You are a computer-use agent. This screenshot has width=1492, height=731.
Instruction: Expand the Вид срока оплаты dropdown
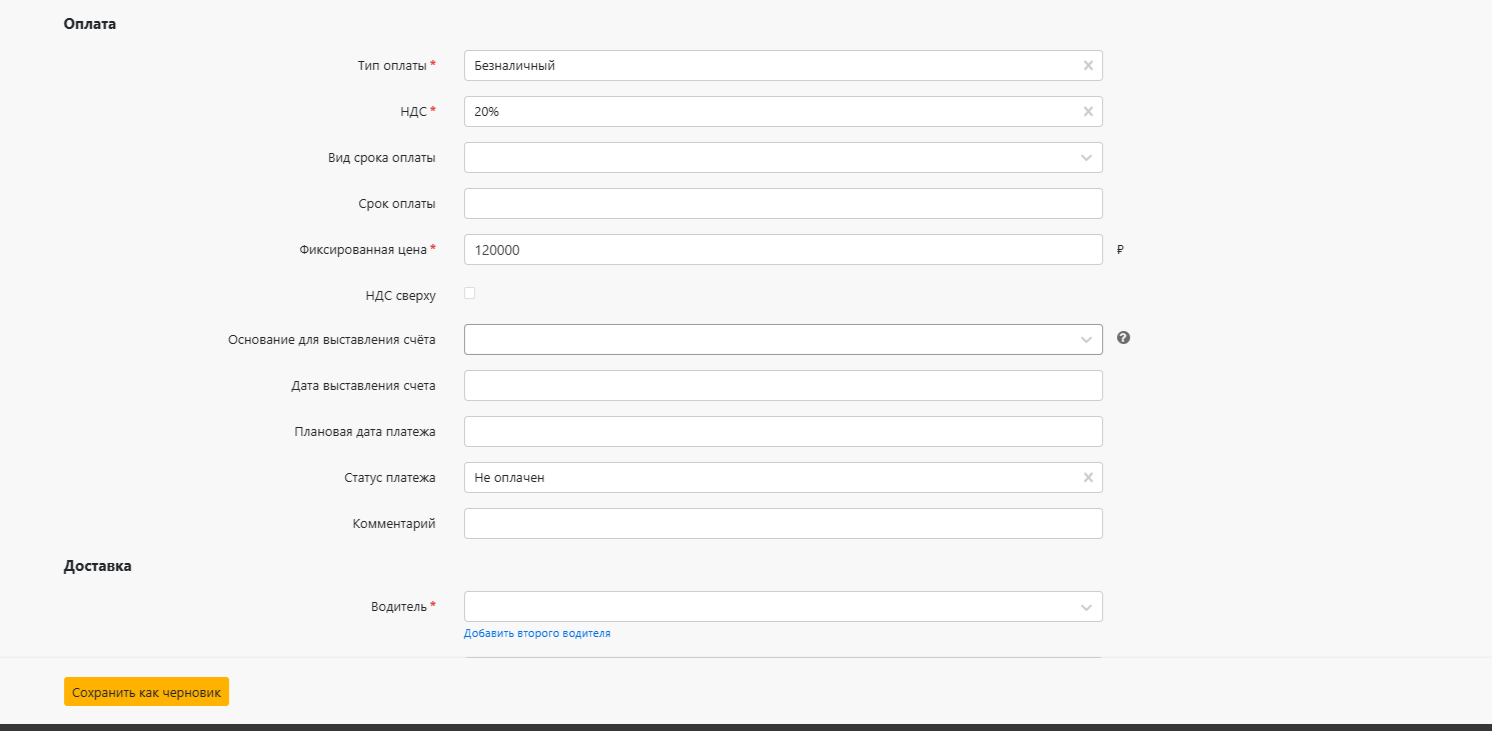click(x=1086, y=158)
